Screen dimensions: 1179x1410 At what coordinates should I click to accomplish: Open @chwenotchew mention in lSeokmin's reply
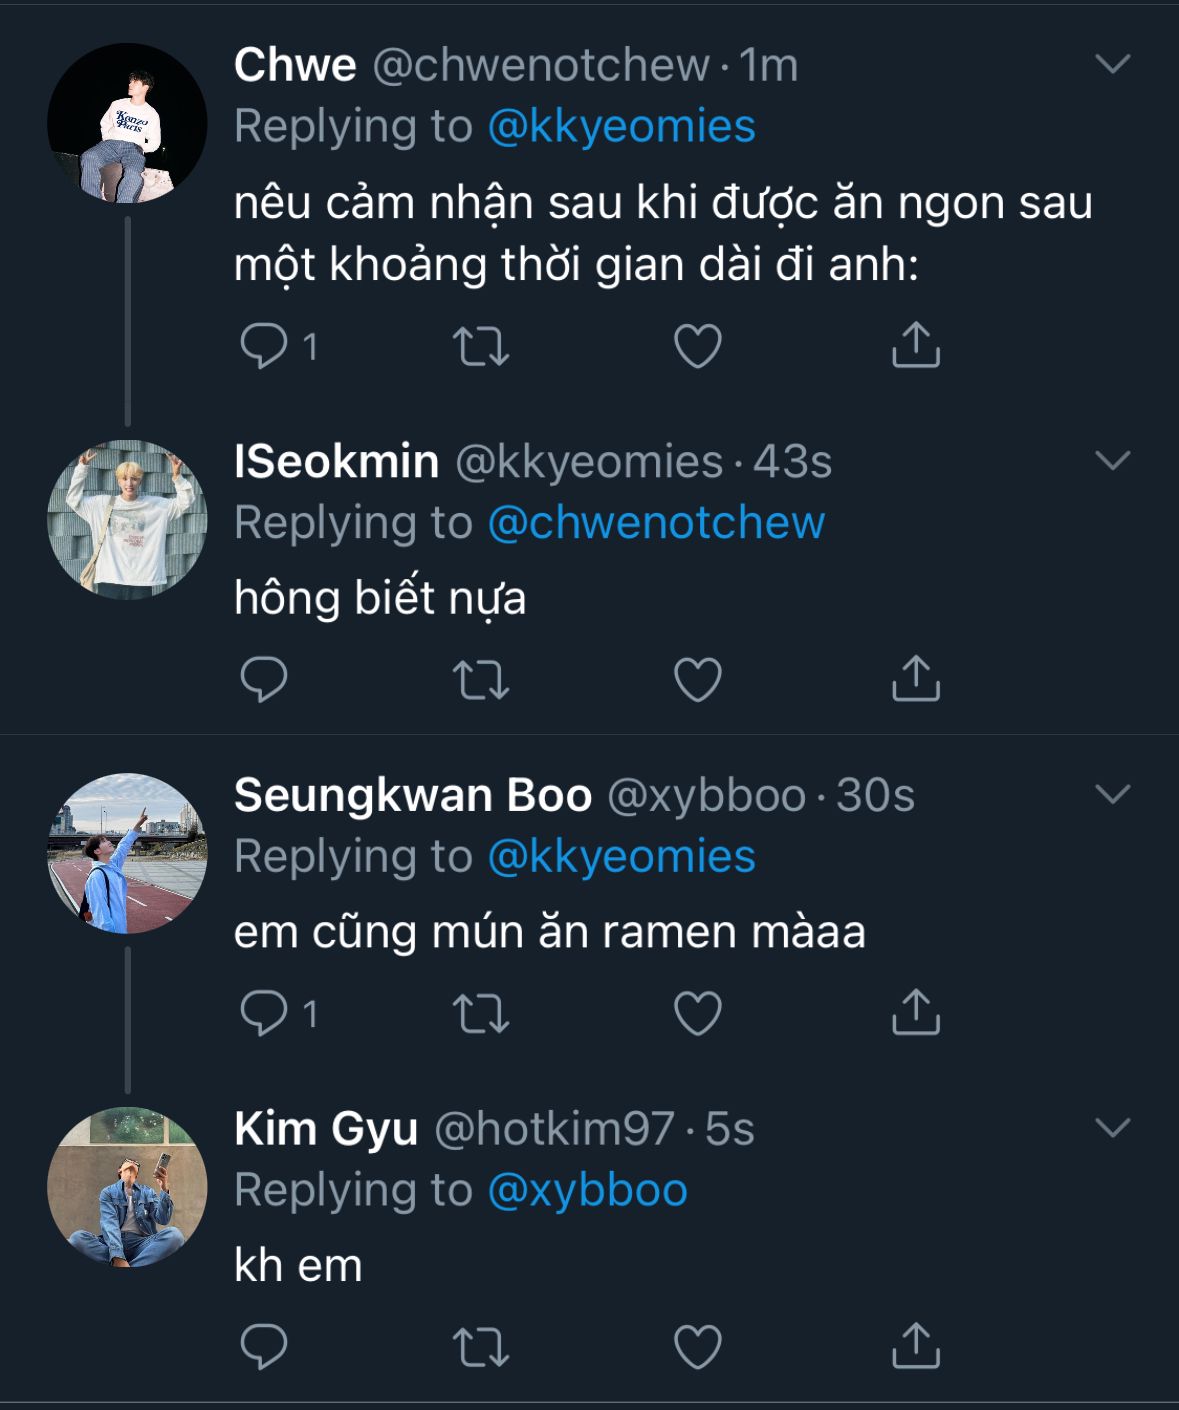[656, 523]
